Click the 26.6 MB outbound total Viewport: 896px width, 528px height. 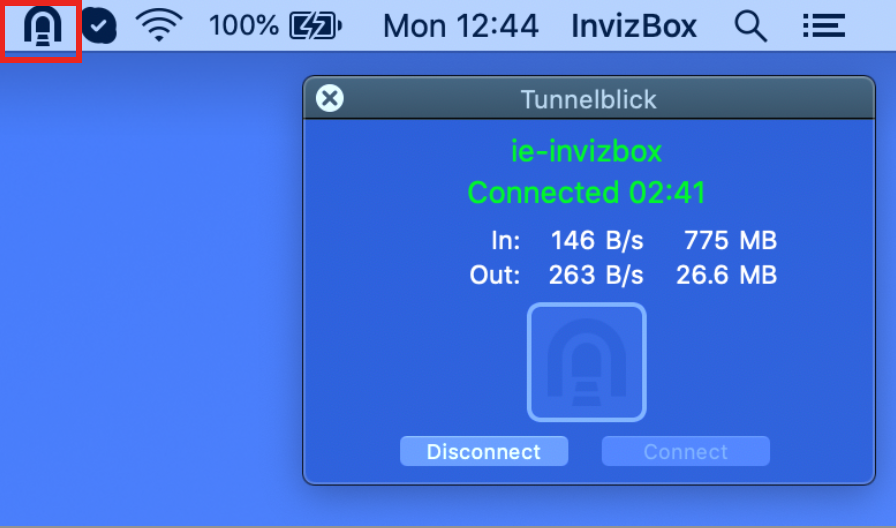tap(726, 275)
